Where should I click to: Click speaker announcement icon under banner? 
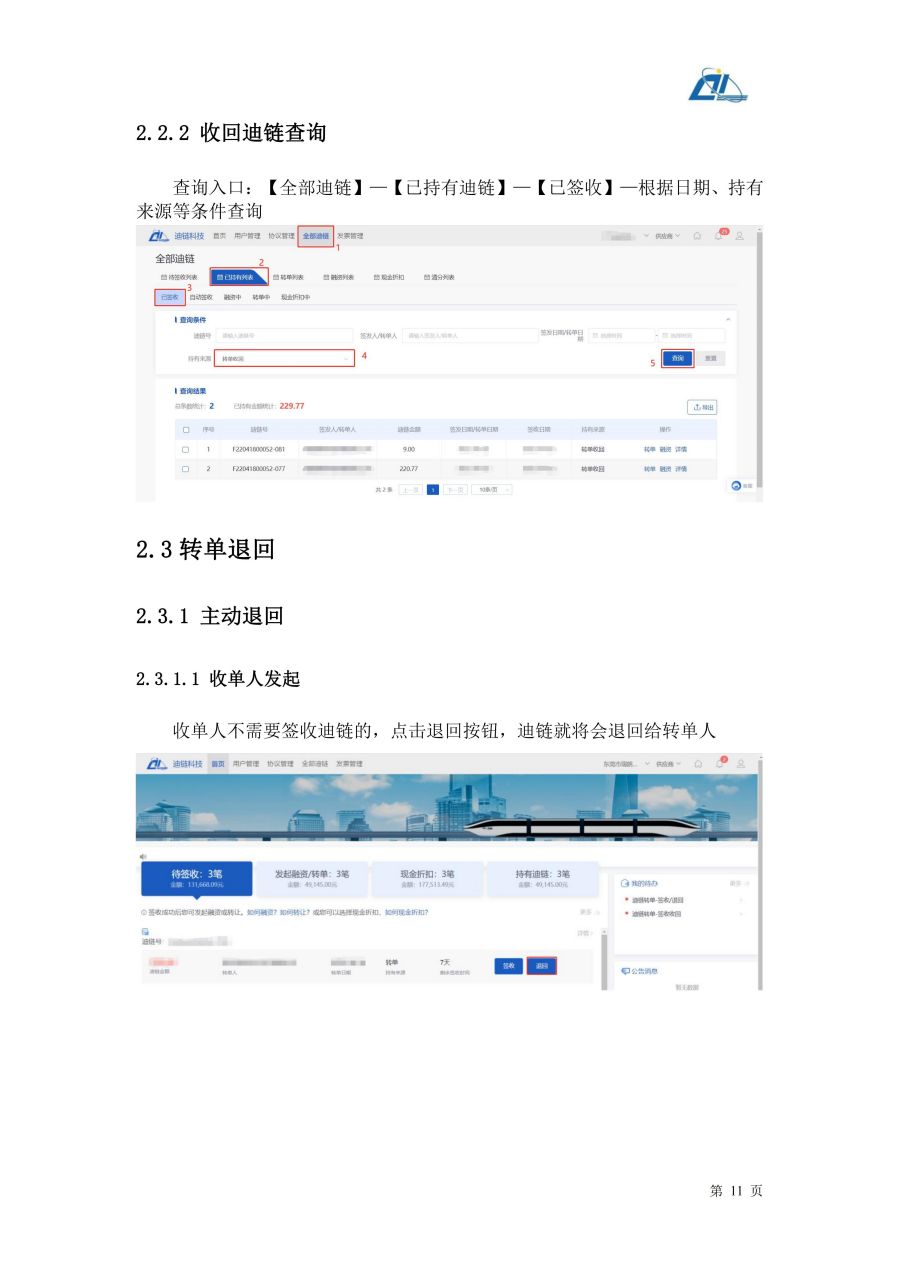pyautogui.click(x=143, y=856)
